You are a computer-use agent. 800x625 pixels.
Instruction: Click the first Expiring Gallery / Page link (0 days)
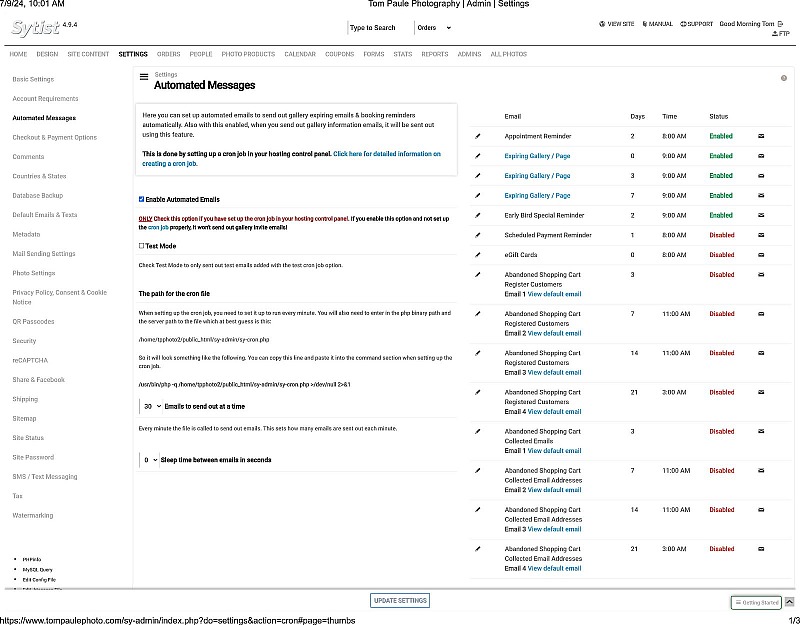[x=537, y=156]
